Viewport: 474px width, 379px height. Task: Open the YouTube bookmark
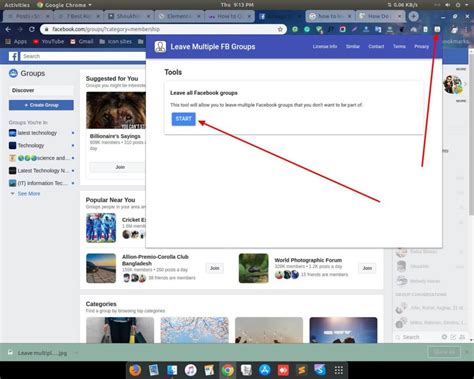coord(48,42)
